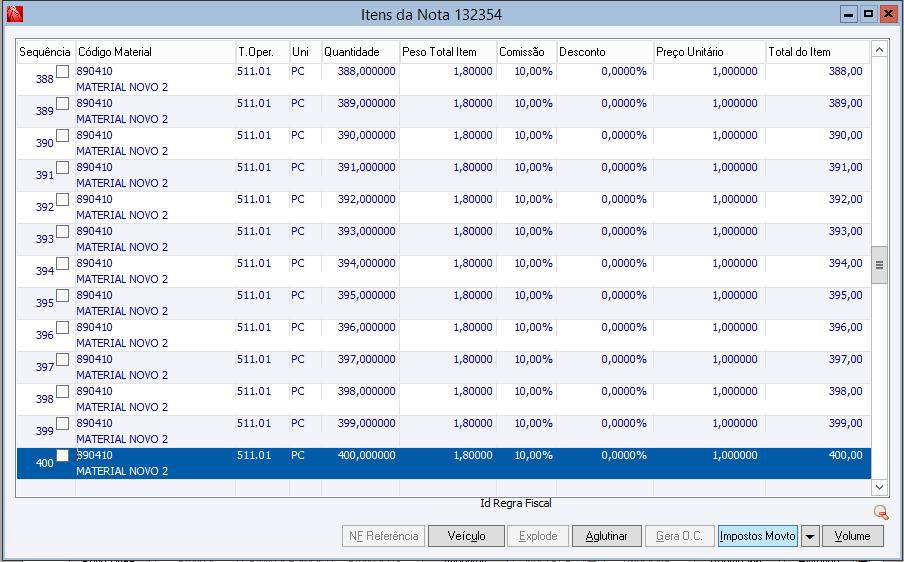Image resolution: width=904 pixels, height=562 pixels.
Task: Click the red application icon in title bar
Action: (15, 14)
